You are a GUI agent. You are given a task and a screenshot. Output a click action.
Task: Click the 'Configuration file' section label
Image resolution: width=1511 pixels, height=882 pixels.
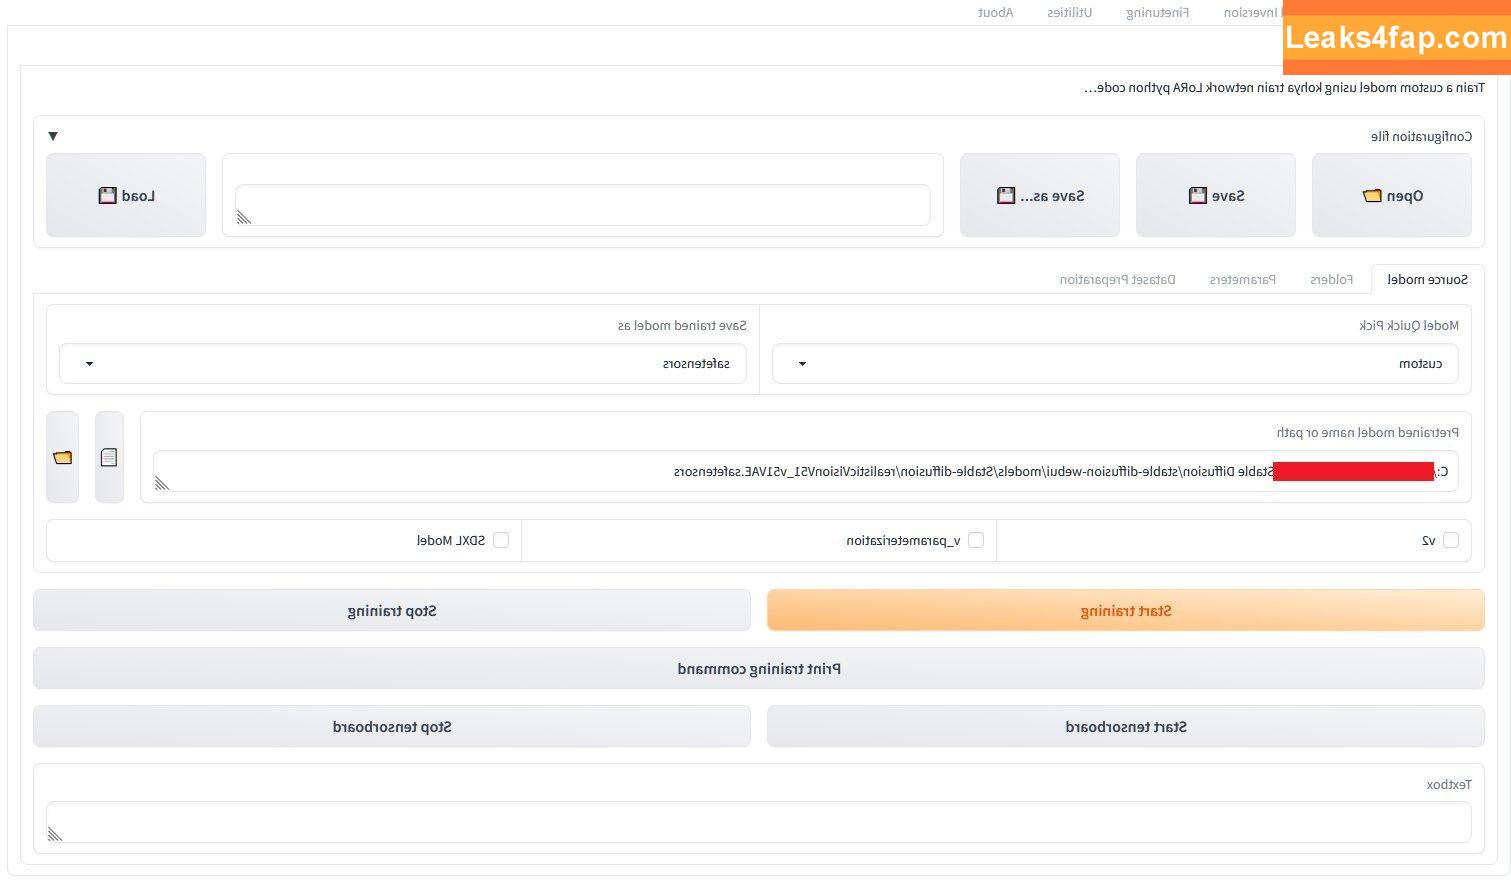tap(1421, 136)
